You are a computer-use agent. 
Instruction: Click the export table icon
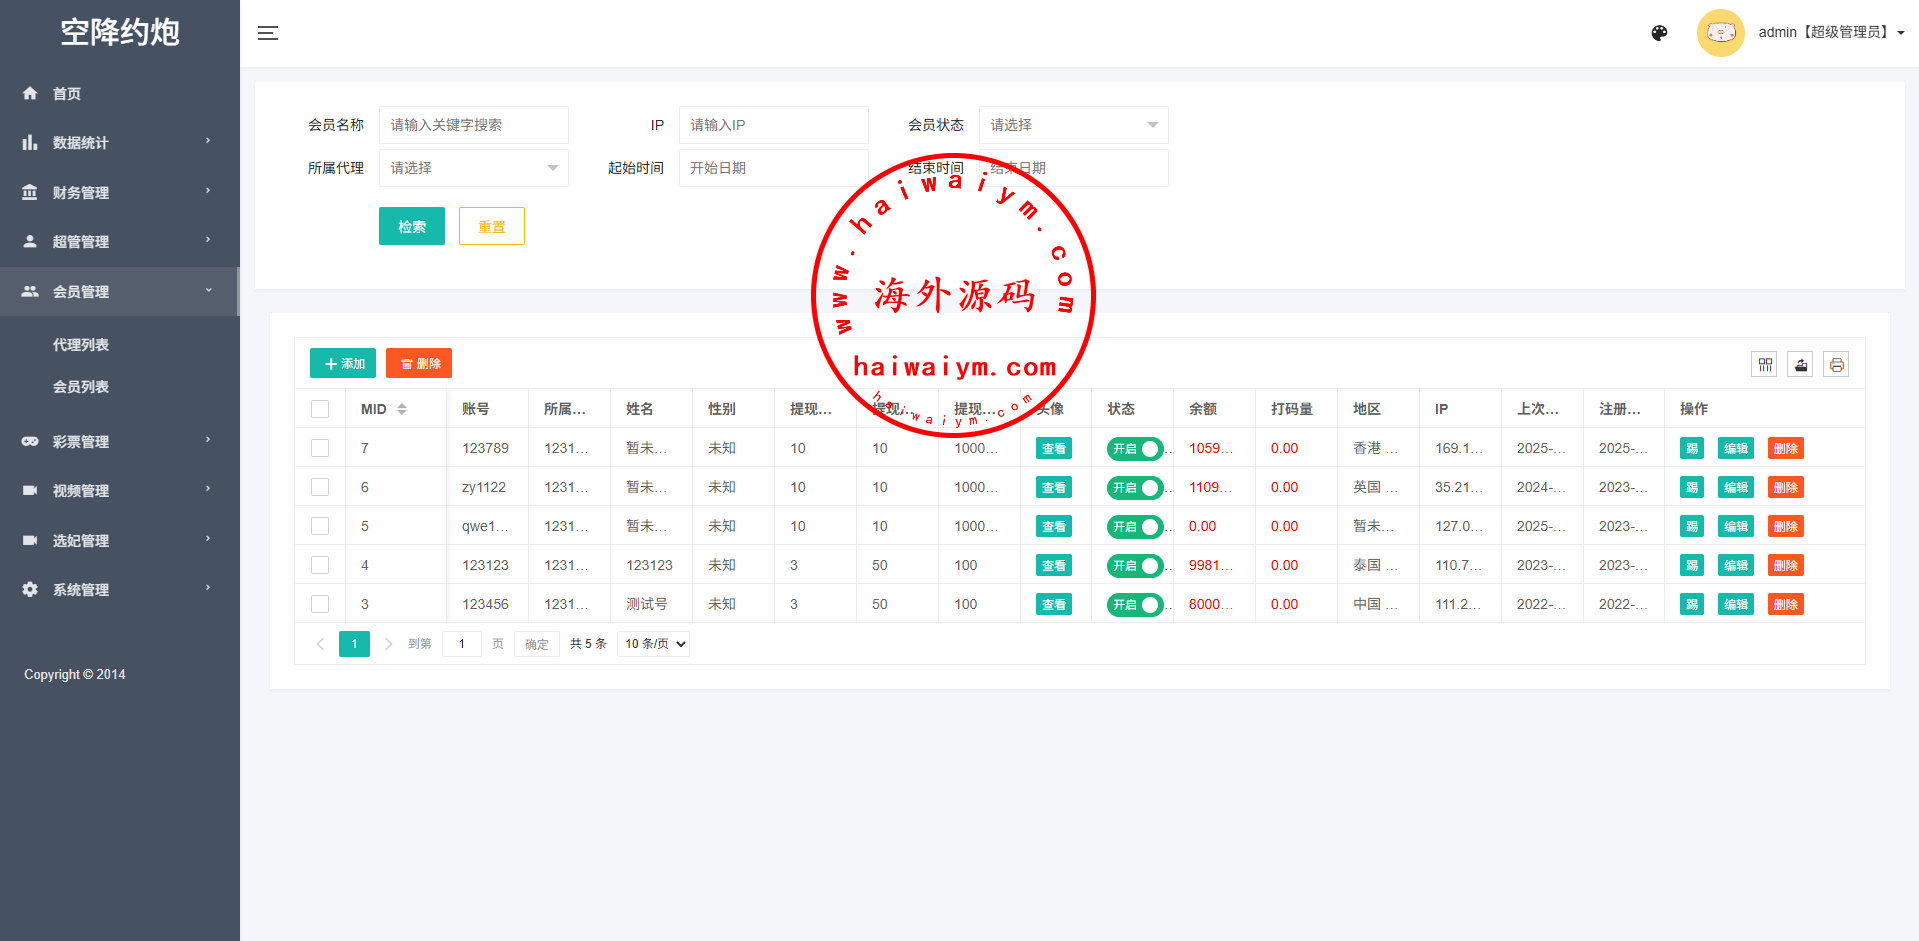[1800, 365]
